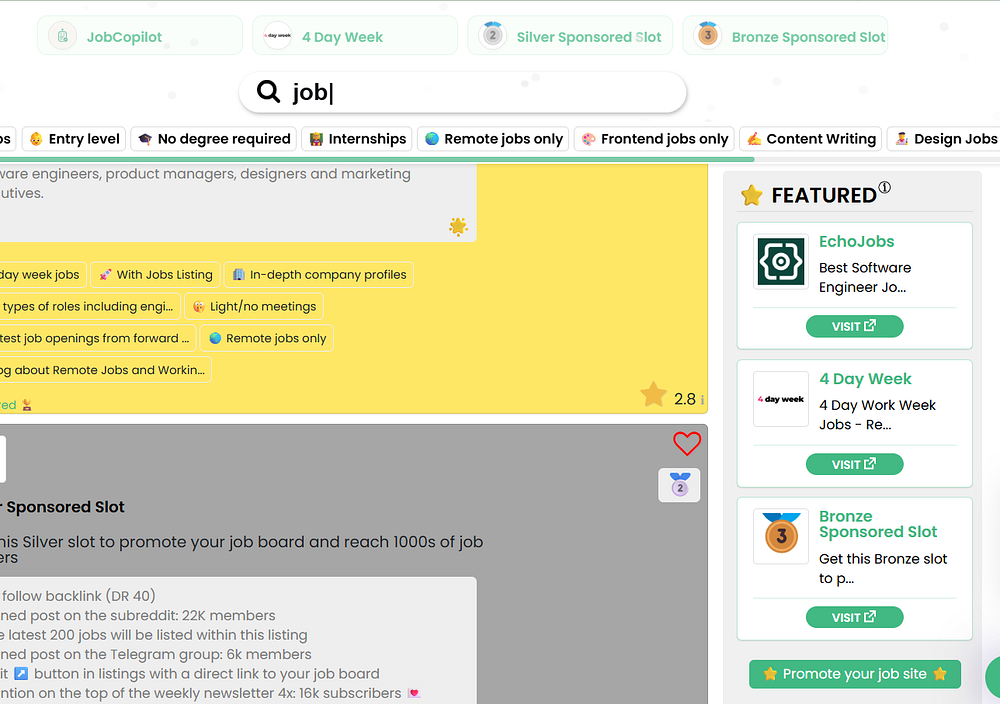Visit 4 Day Week via its VISIT button
Image resolution: width=1000 pixels, height=704 pixels.
pyautogui.click(x=854, y=464)
